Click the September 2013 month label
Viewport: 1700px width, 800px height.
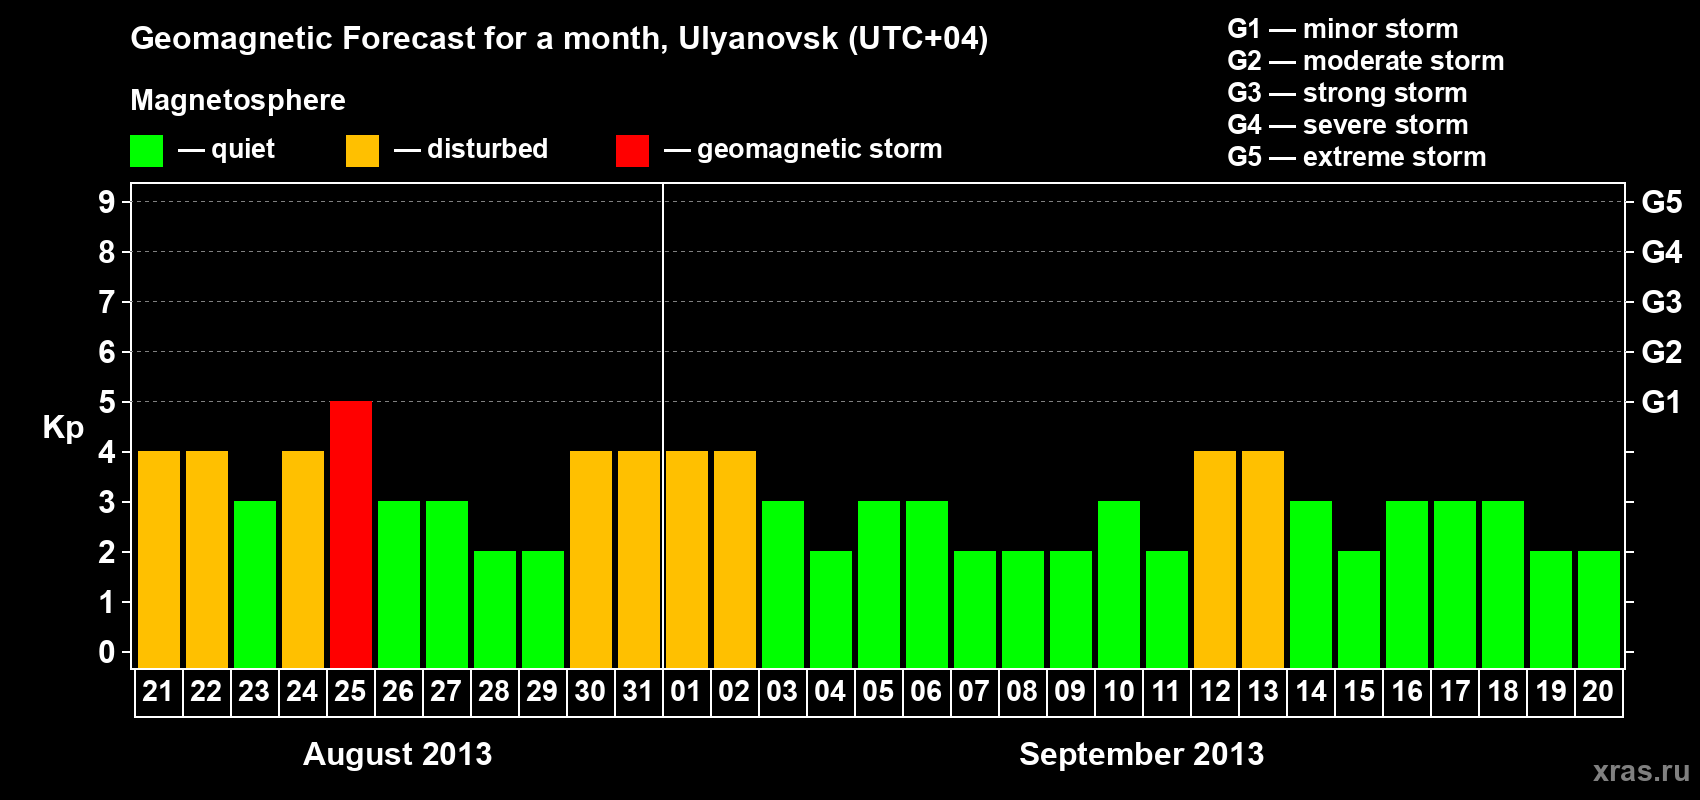coord(1142,754)
